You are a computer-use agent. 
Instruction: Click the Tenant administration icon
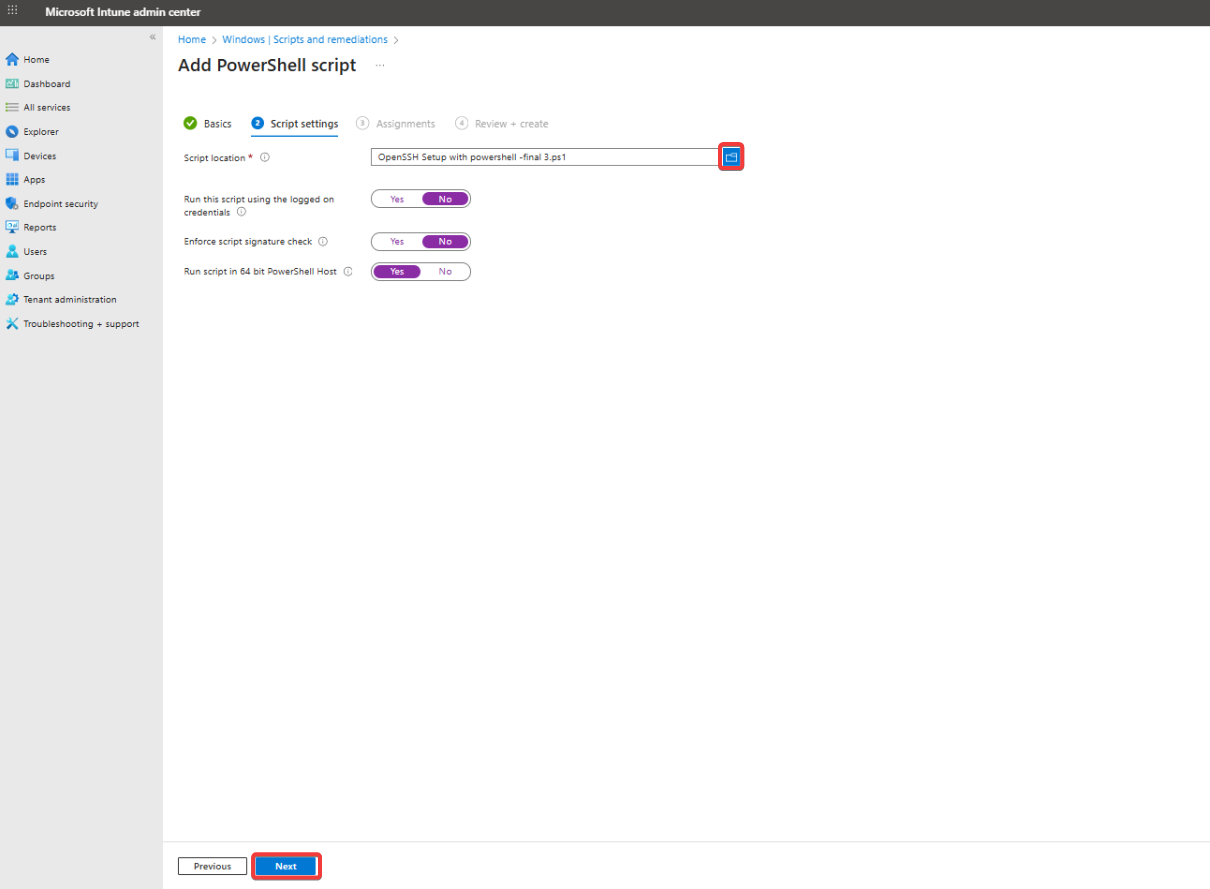pyautogui.click(x=12, y=300)
